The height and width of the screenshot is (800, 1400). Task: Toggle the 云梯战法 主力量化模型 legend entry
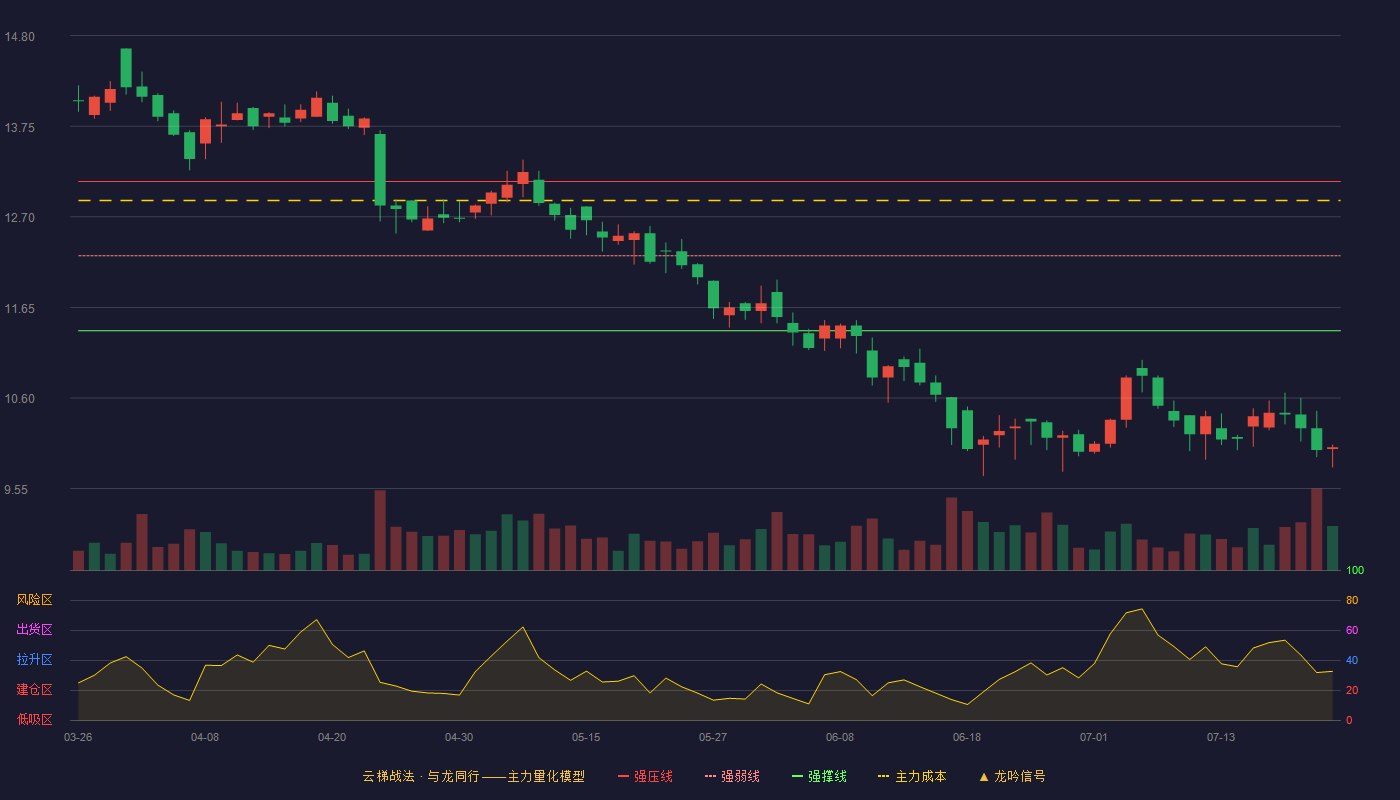(x=473, y=776)
